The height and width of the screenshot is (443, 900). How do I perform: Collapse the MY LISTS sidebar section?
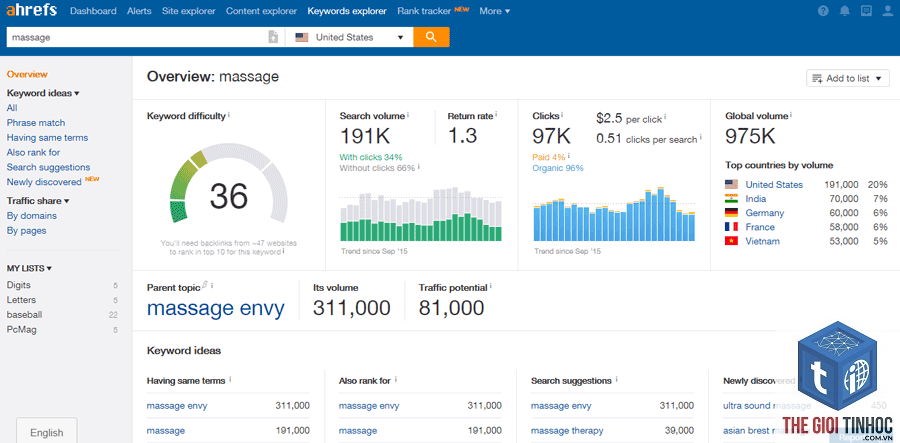(29, 268)
